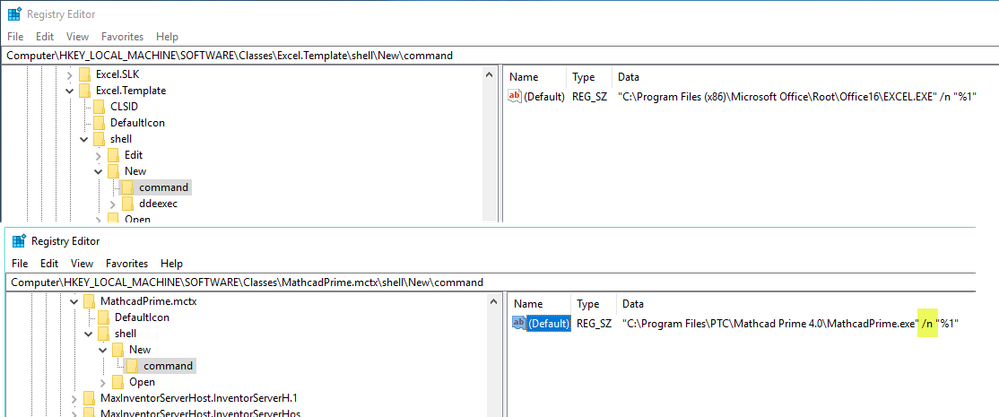This screenshot has height=417, width=999.
Task: Expand the Excel.SLK key
Action: coord(69,74)
